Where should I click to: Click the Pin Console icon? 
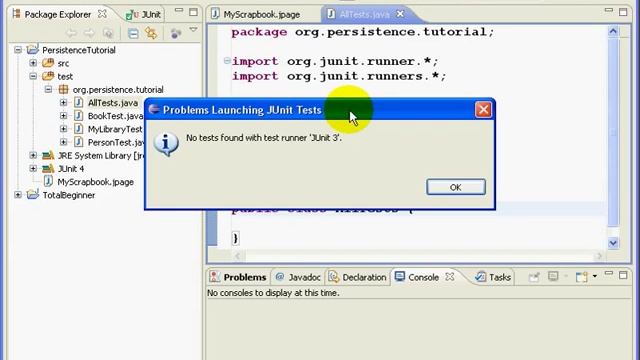click(534, 277)
